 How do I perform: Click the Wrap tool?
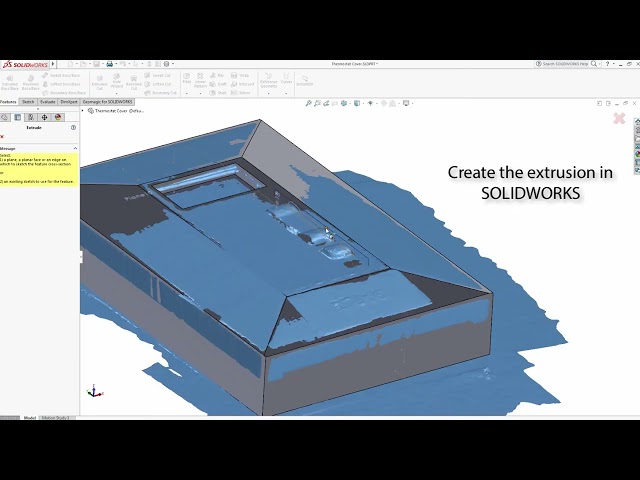pos(240,76)
